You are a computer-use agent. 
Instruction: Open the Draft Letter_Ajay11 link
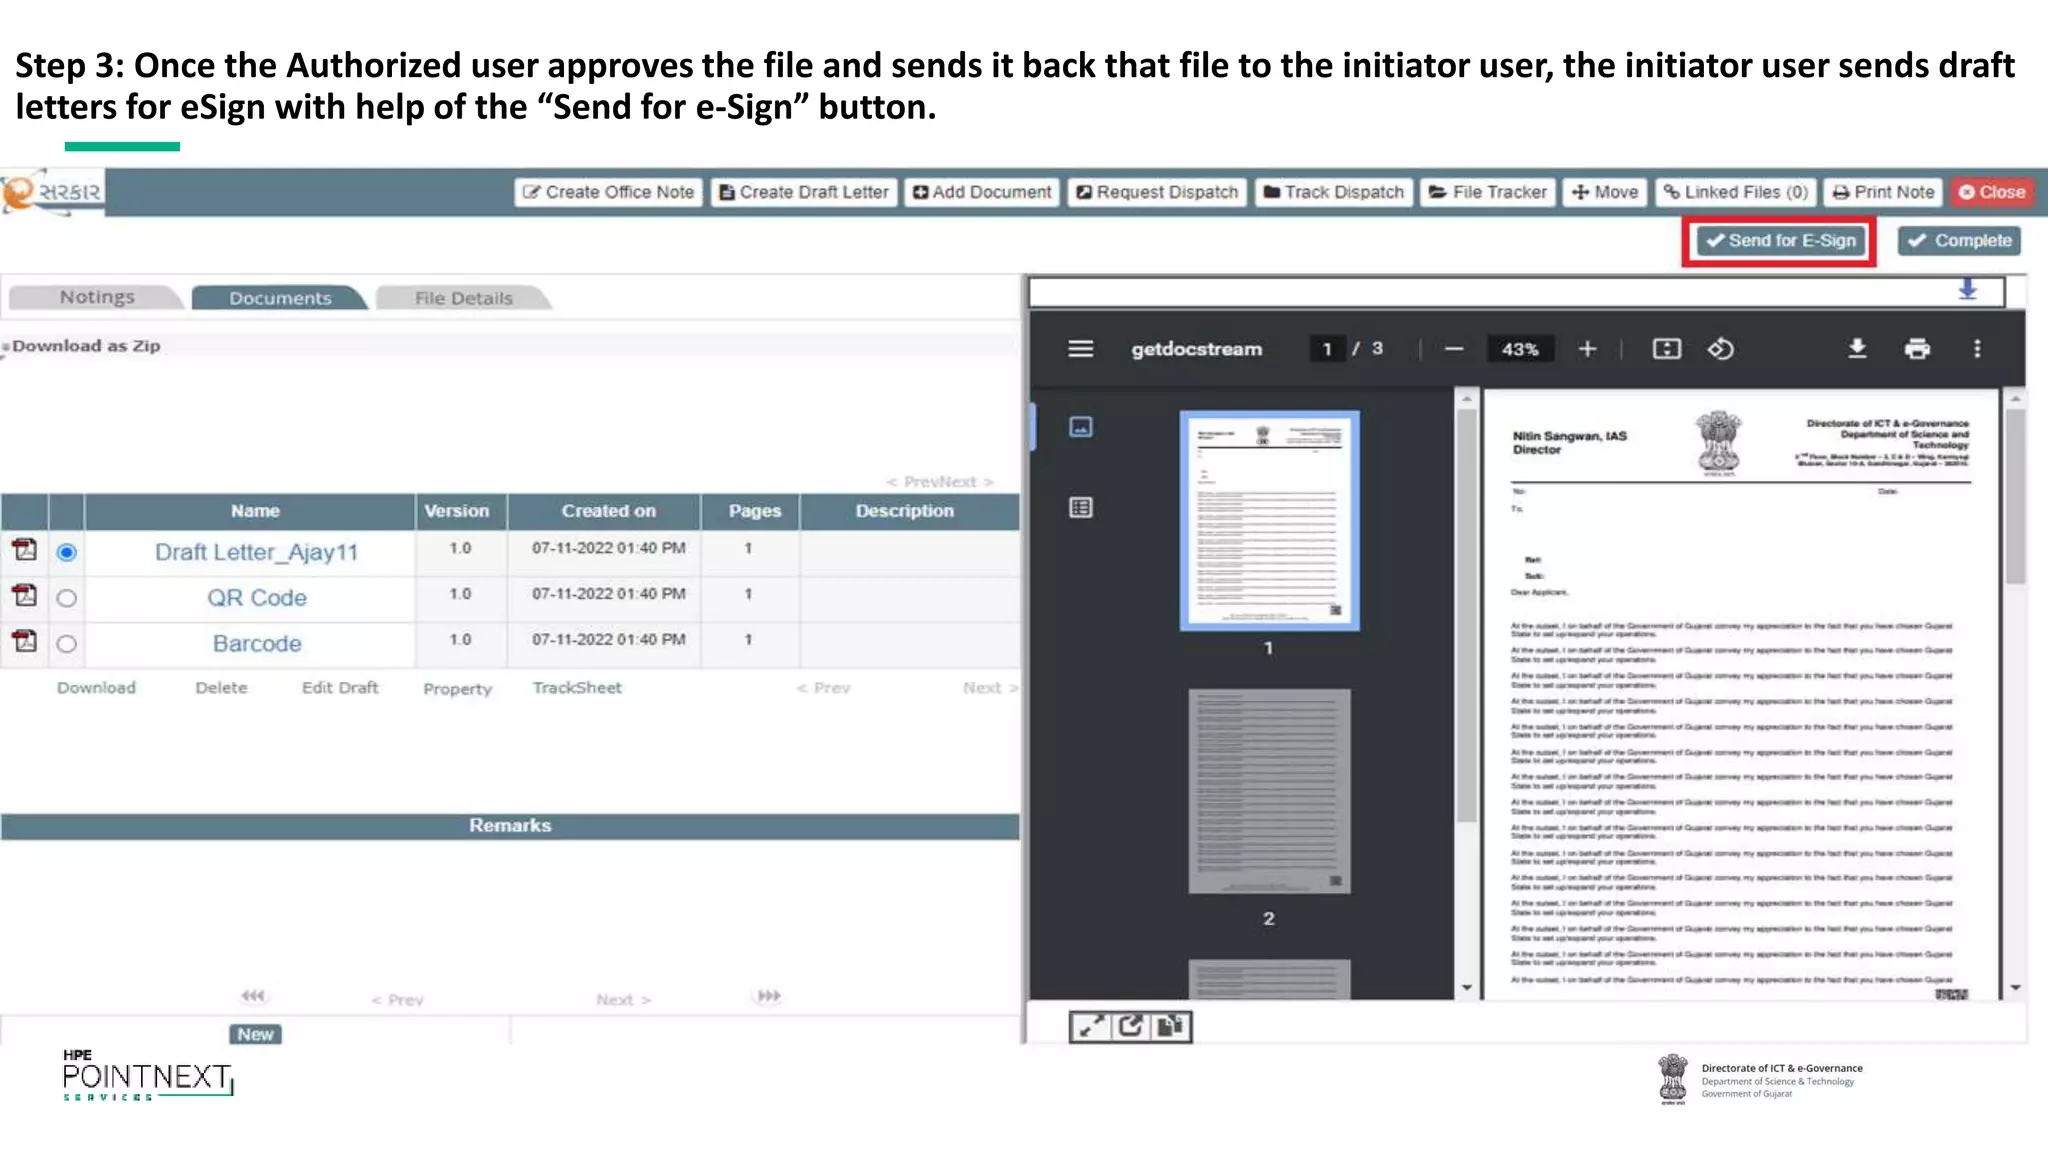[x=256, y=552]
